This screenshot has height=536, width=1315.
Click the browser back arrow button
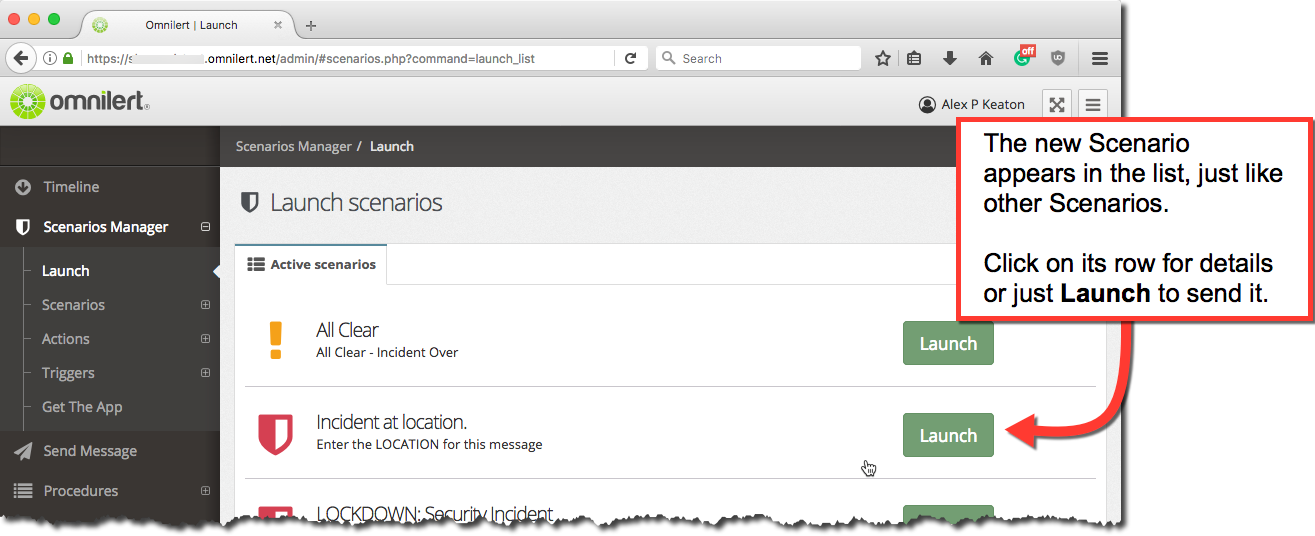tap(21, 58)
